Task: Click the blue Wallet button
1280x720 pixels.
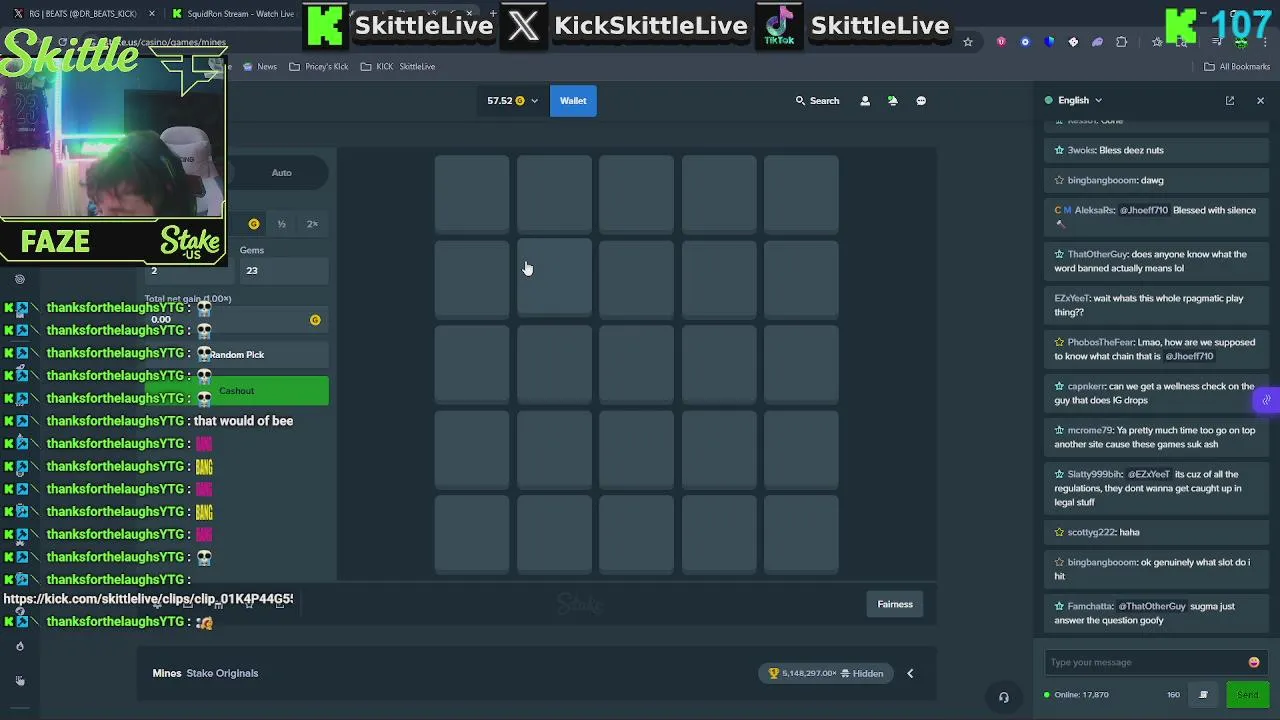Action: [x=573, y=101]
